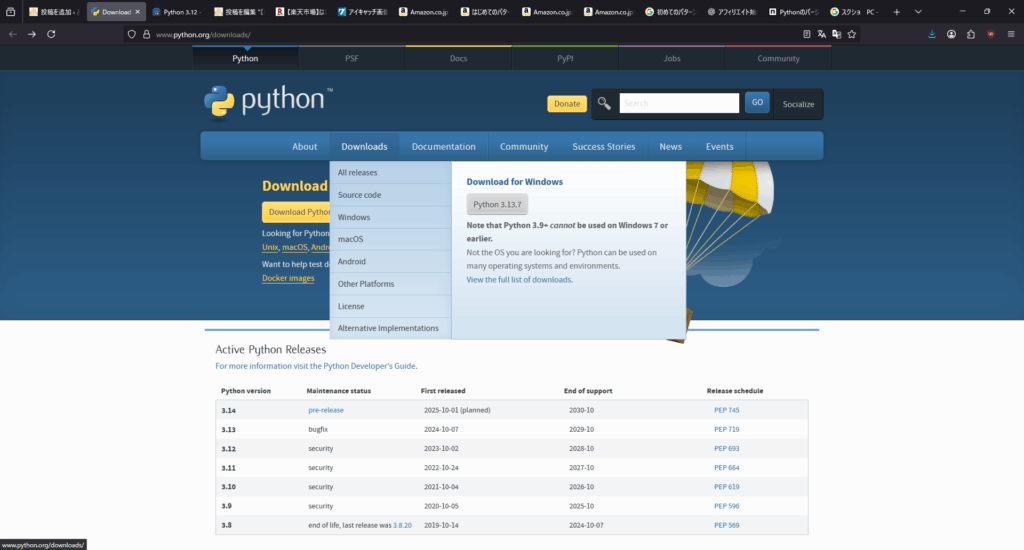Open the Python Developer's Guide link
The width and height of the screenshot is (1024, 550).
[x=370, y=366]
